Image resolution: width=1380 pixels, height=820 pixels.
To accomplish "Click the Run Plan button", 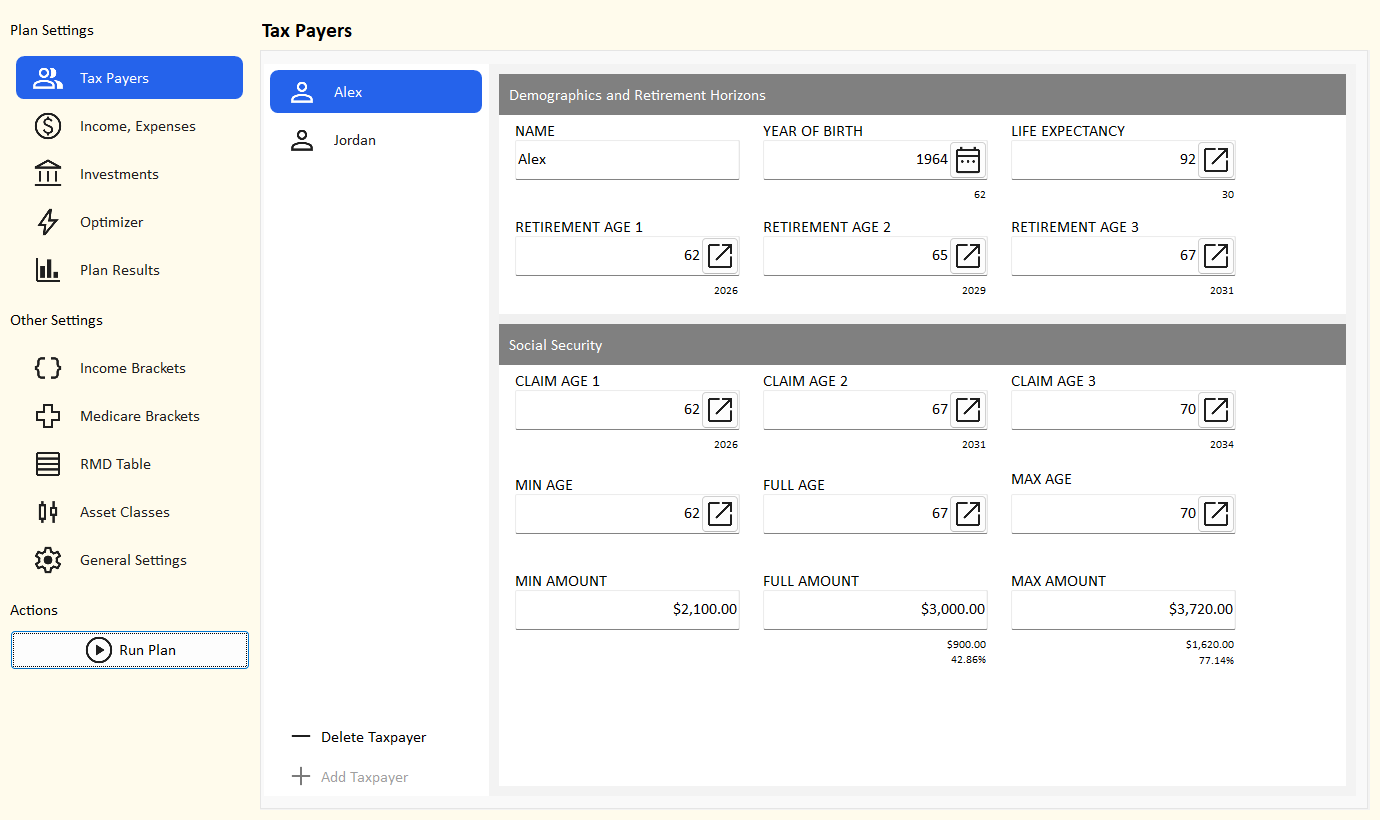I will 130,650.
